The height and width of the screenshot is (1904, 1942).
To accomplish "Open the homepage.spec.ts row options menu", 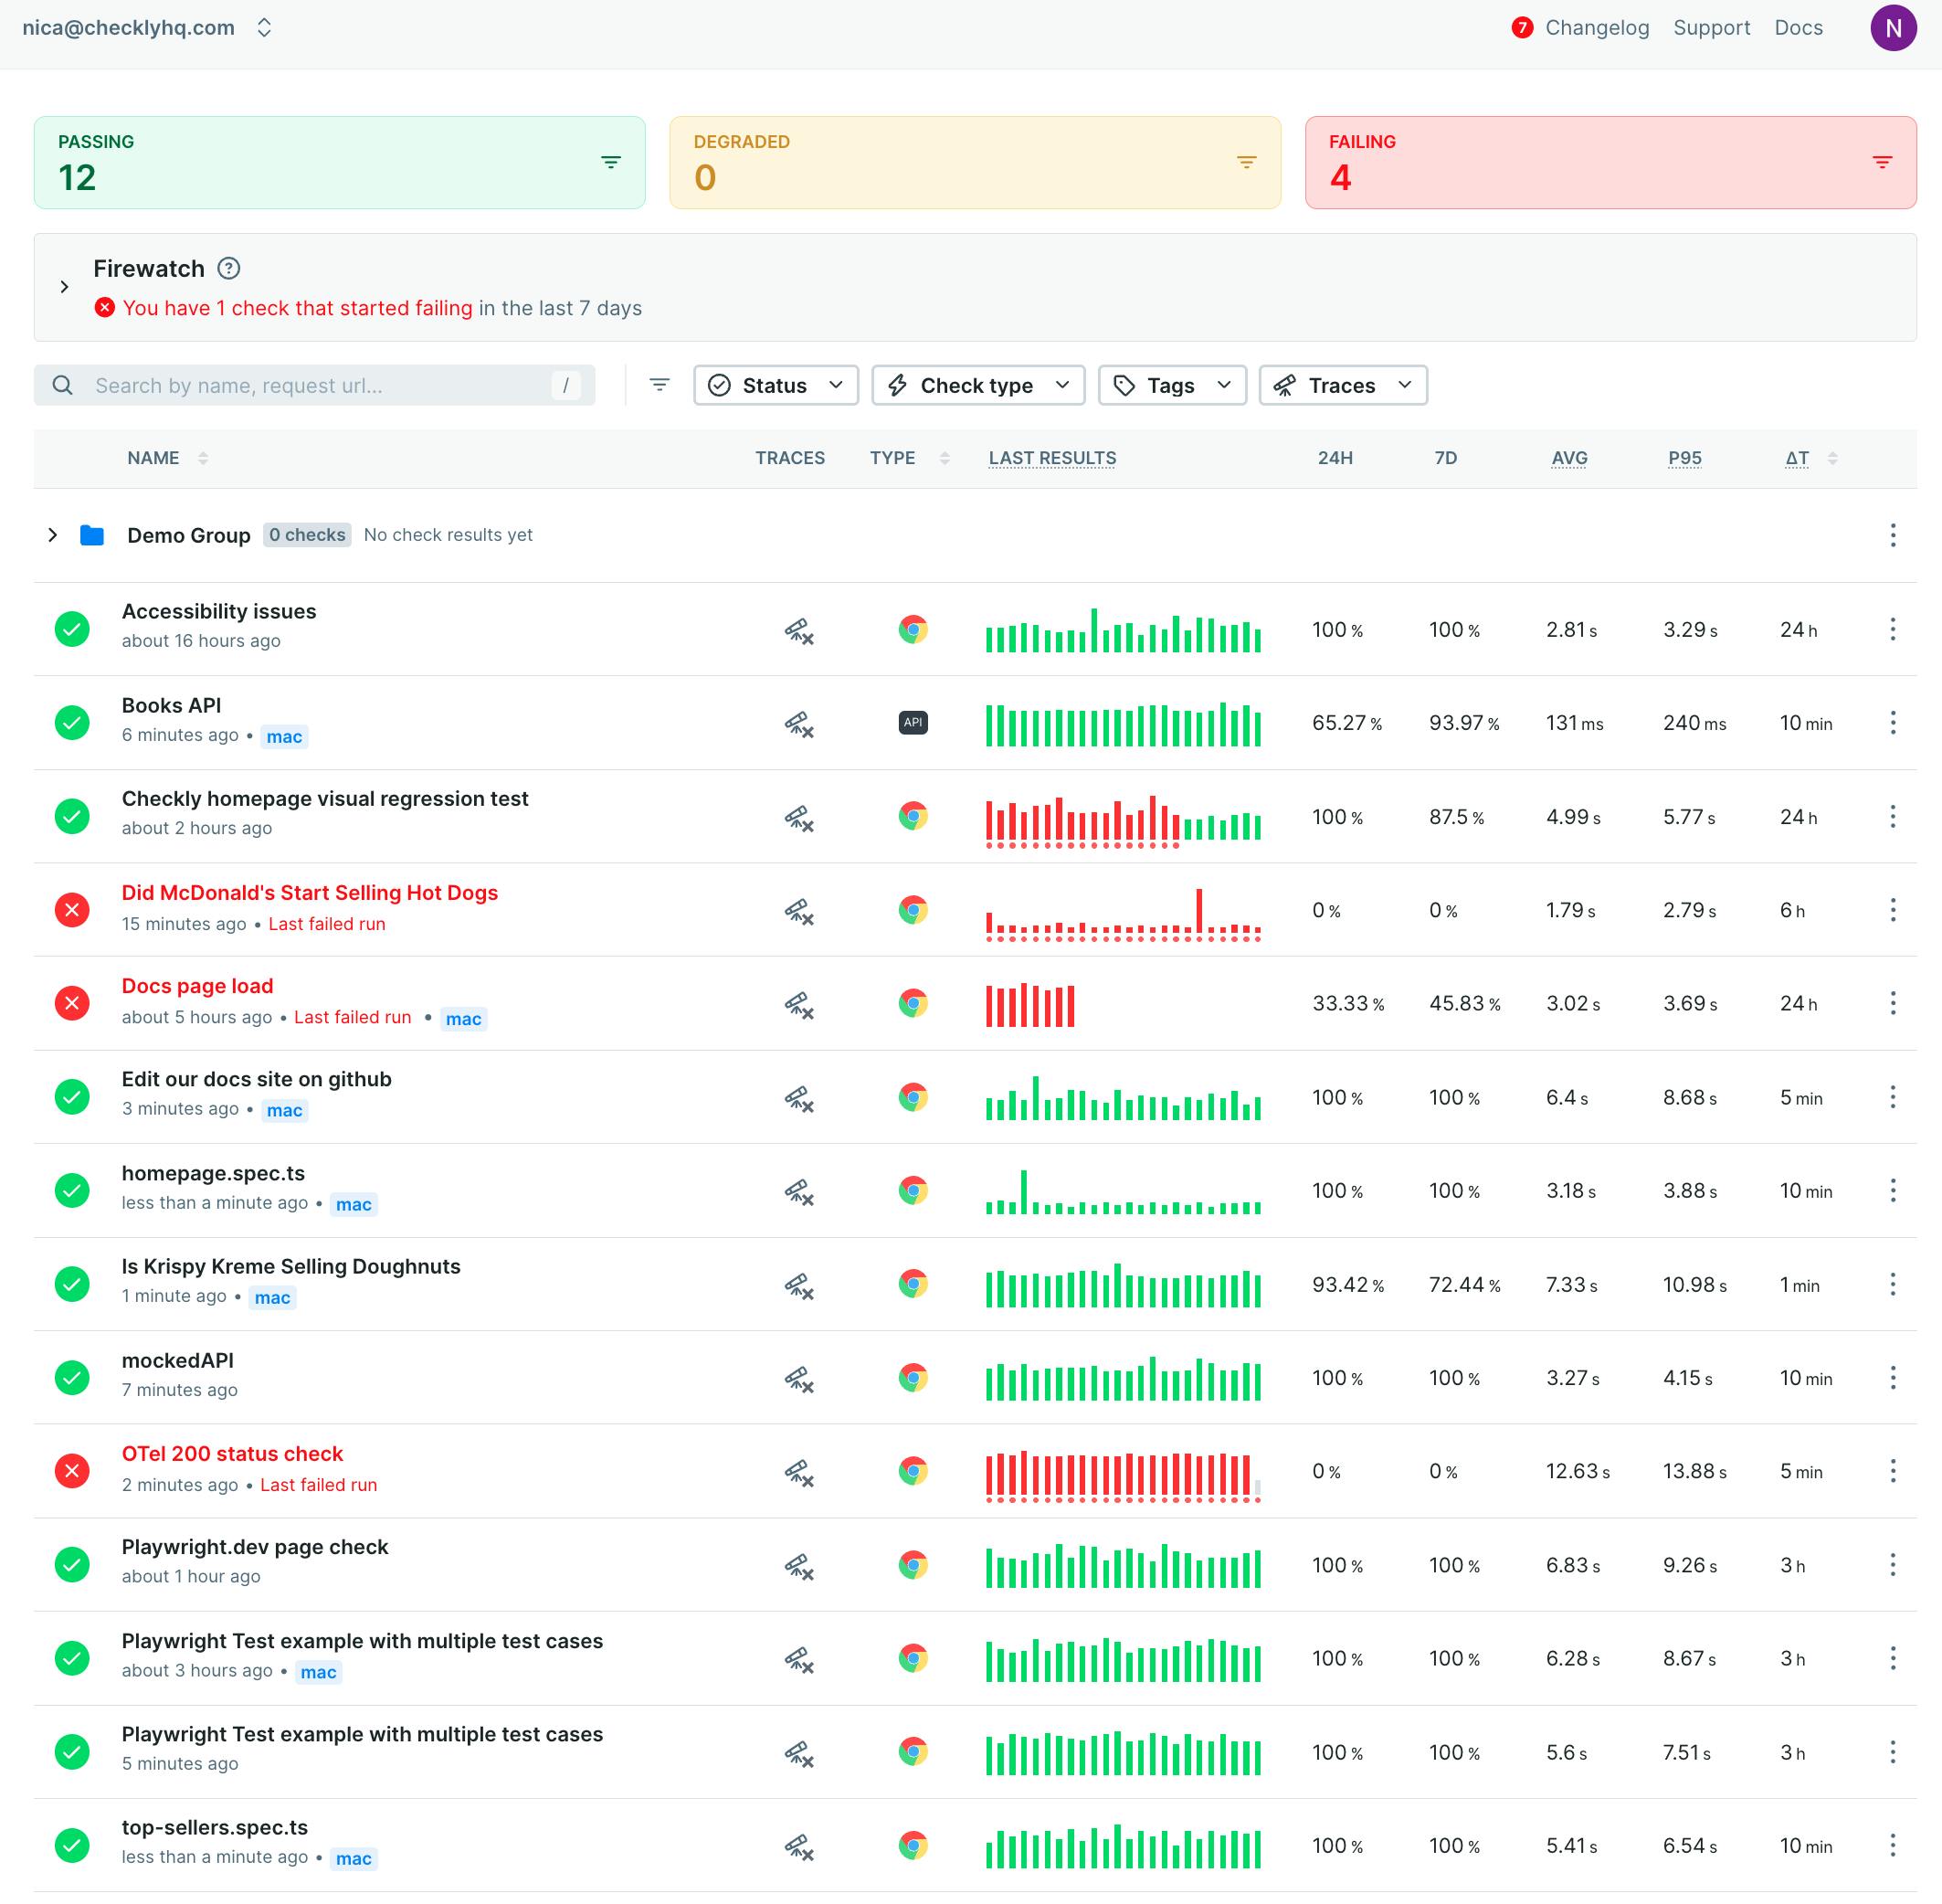I will (1892, 1190).
